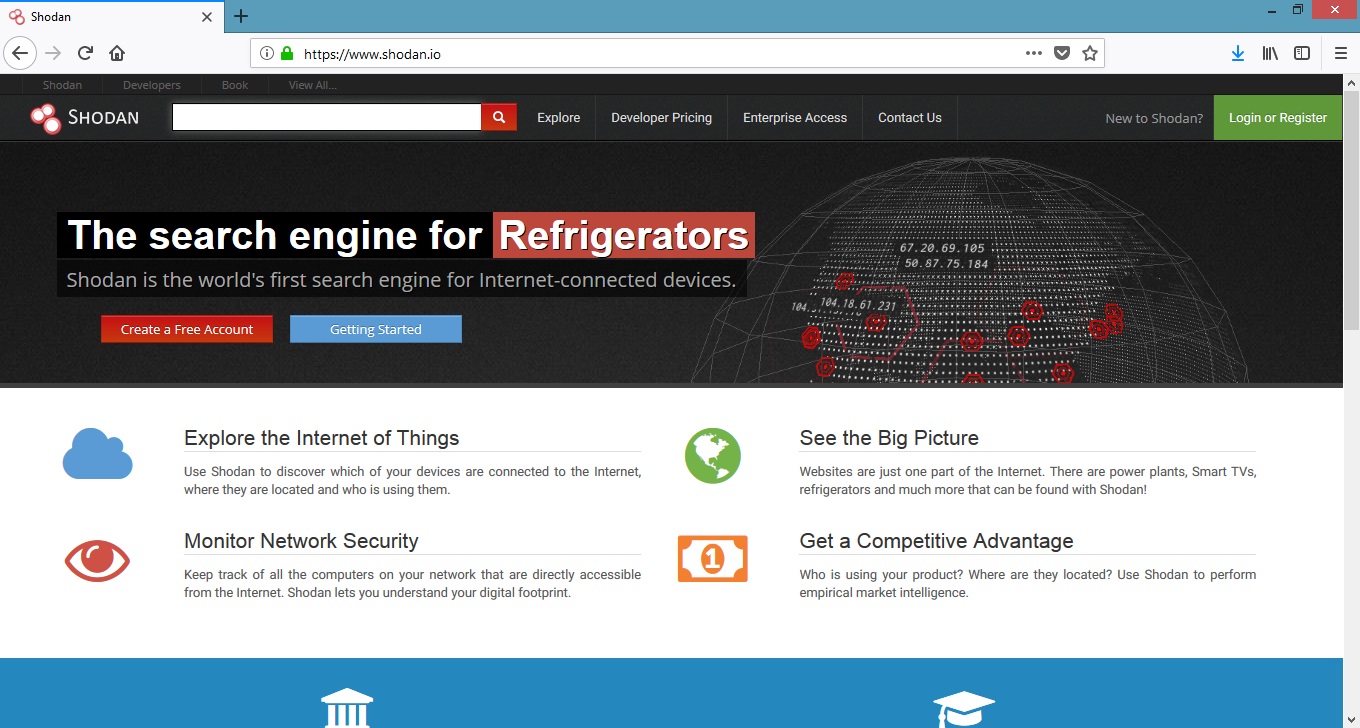The image size is (1360, 728).
Task: Click Create a Free Account button
Action: point(187,329)
